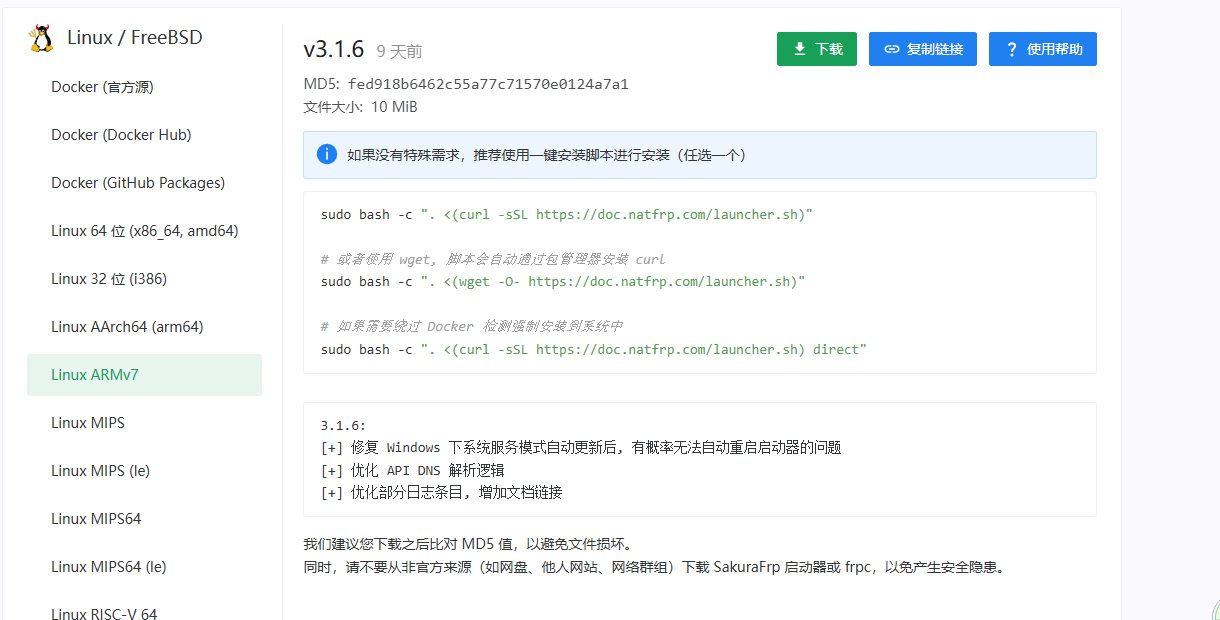Open the Linux MIPS64 download page
Screen dimensions: 1220x620
[96, 519]
